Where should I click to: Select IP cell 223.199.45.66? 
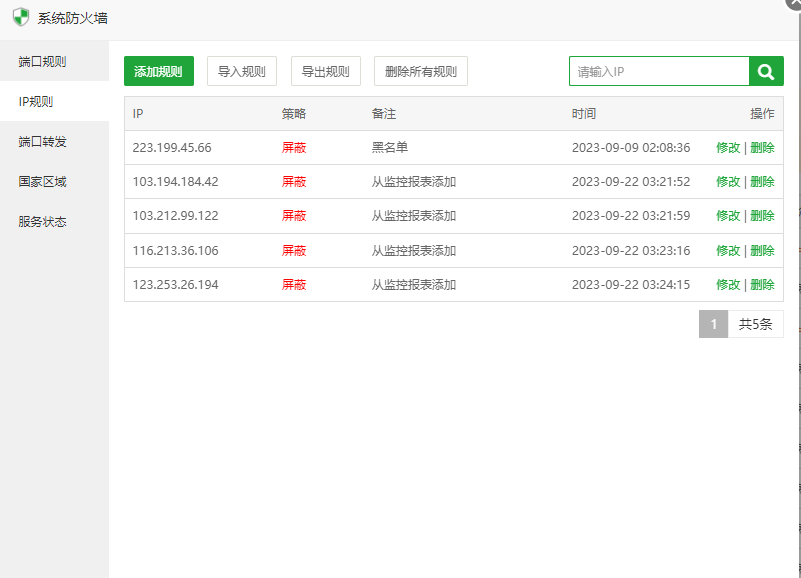coord(172,148)
